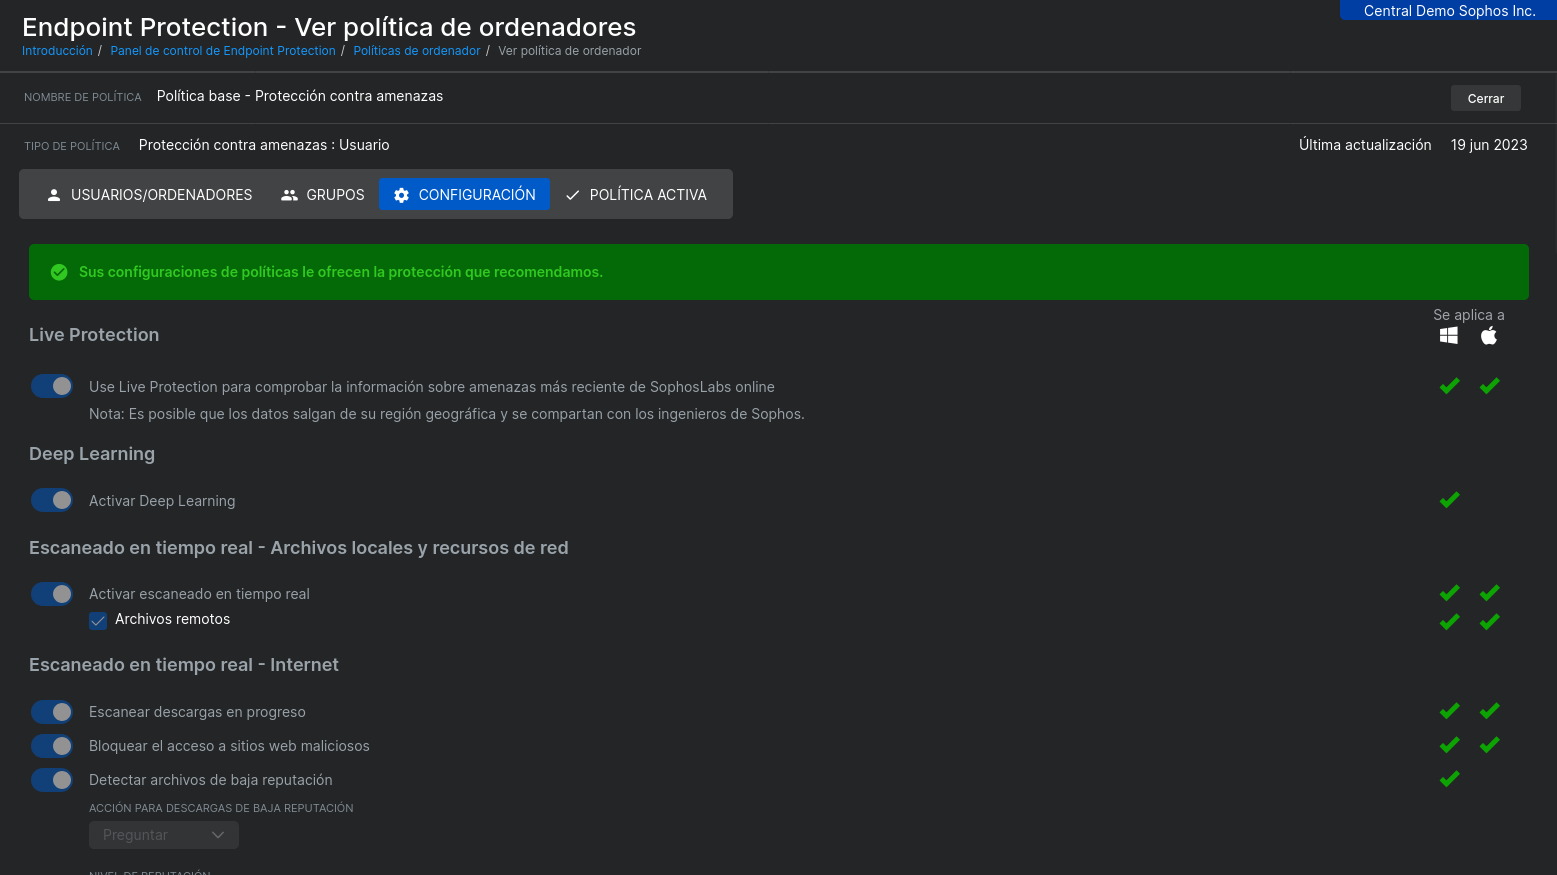Click the people icon on Grupos tab
1557x875 pixels.
point(289,195)
